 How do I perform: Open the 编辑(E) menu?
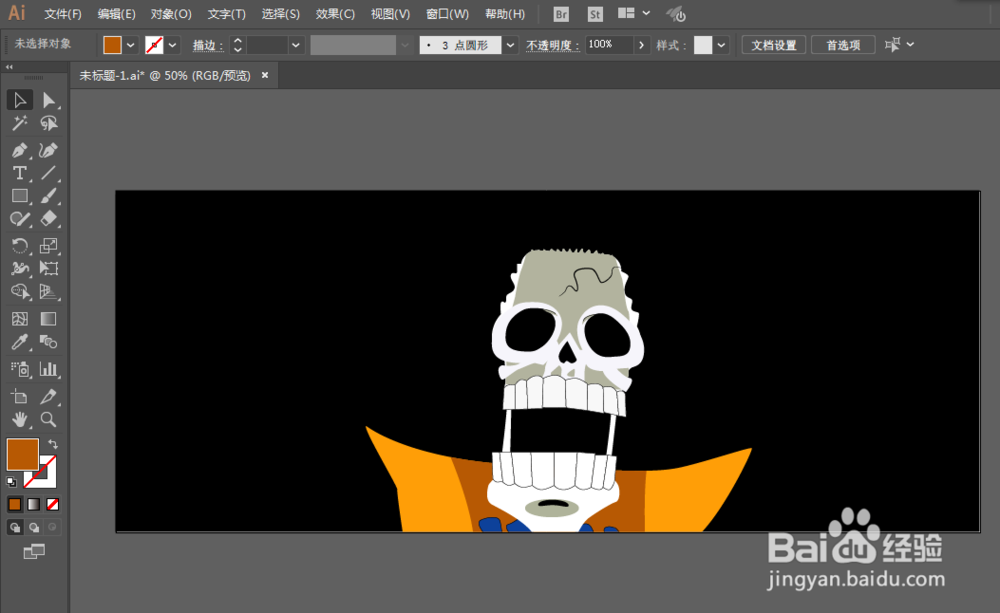click(117, 14)
